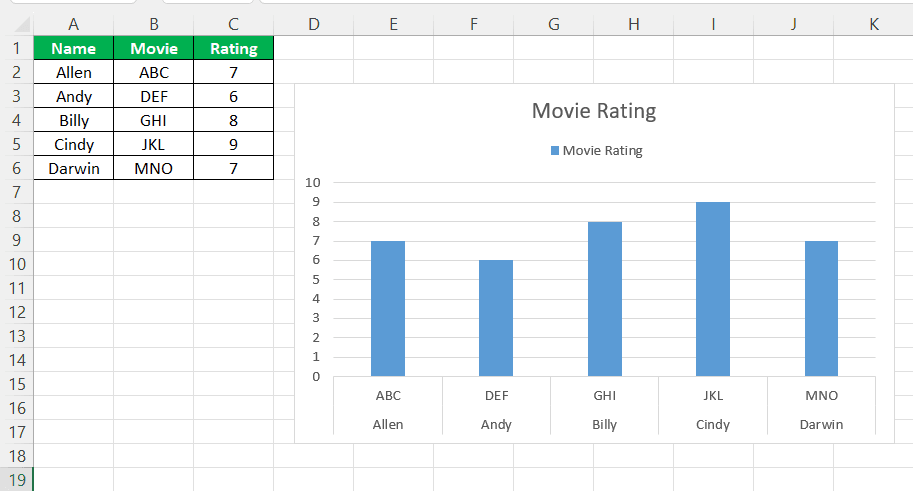This screenshot has height=491, width=913.
Task: Click the green Rating header cell
Action: (x=233, y=48)
